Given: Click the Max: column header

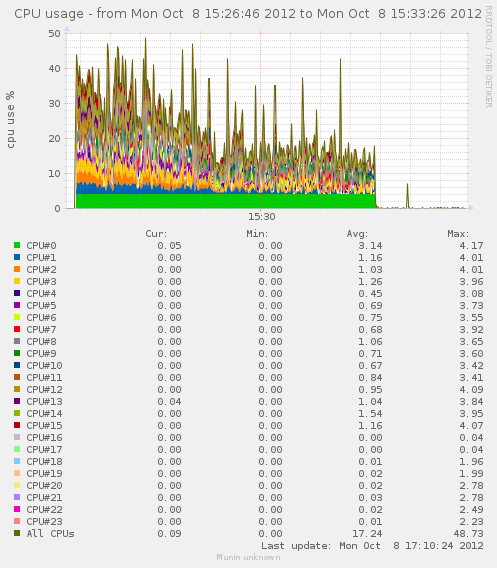Looking at the screenshot, I should 458,234.
